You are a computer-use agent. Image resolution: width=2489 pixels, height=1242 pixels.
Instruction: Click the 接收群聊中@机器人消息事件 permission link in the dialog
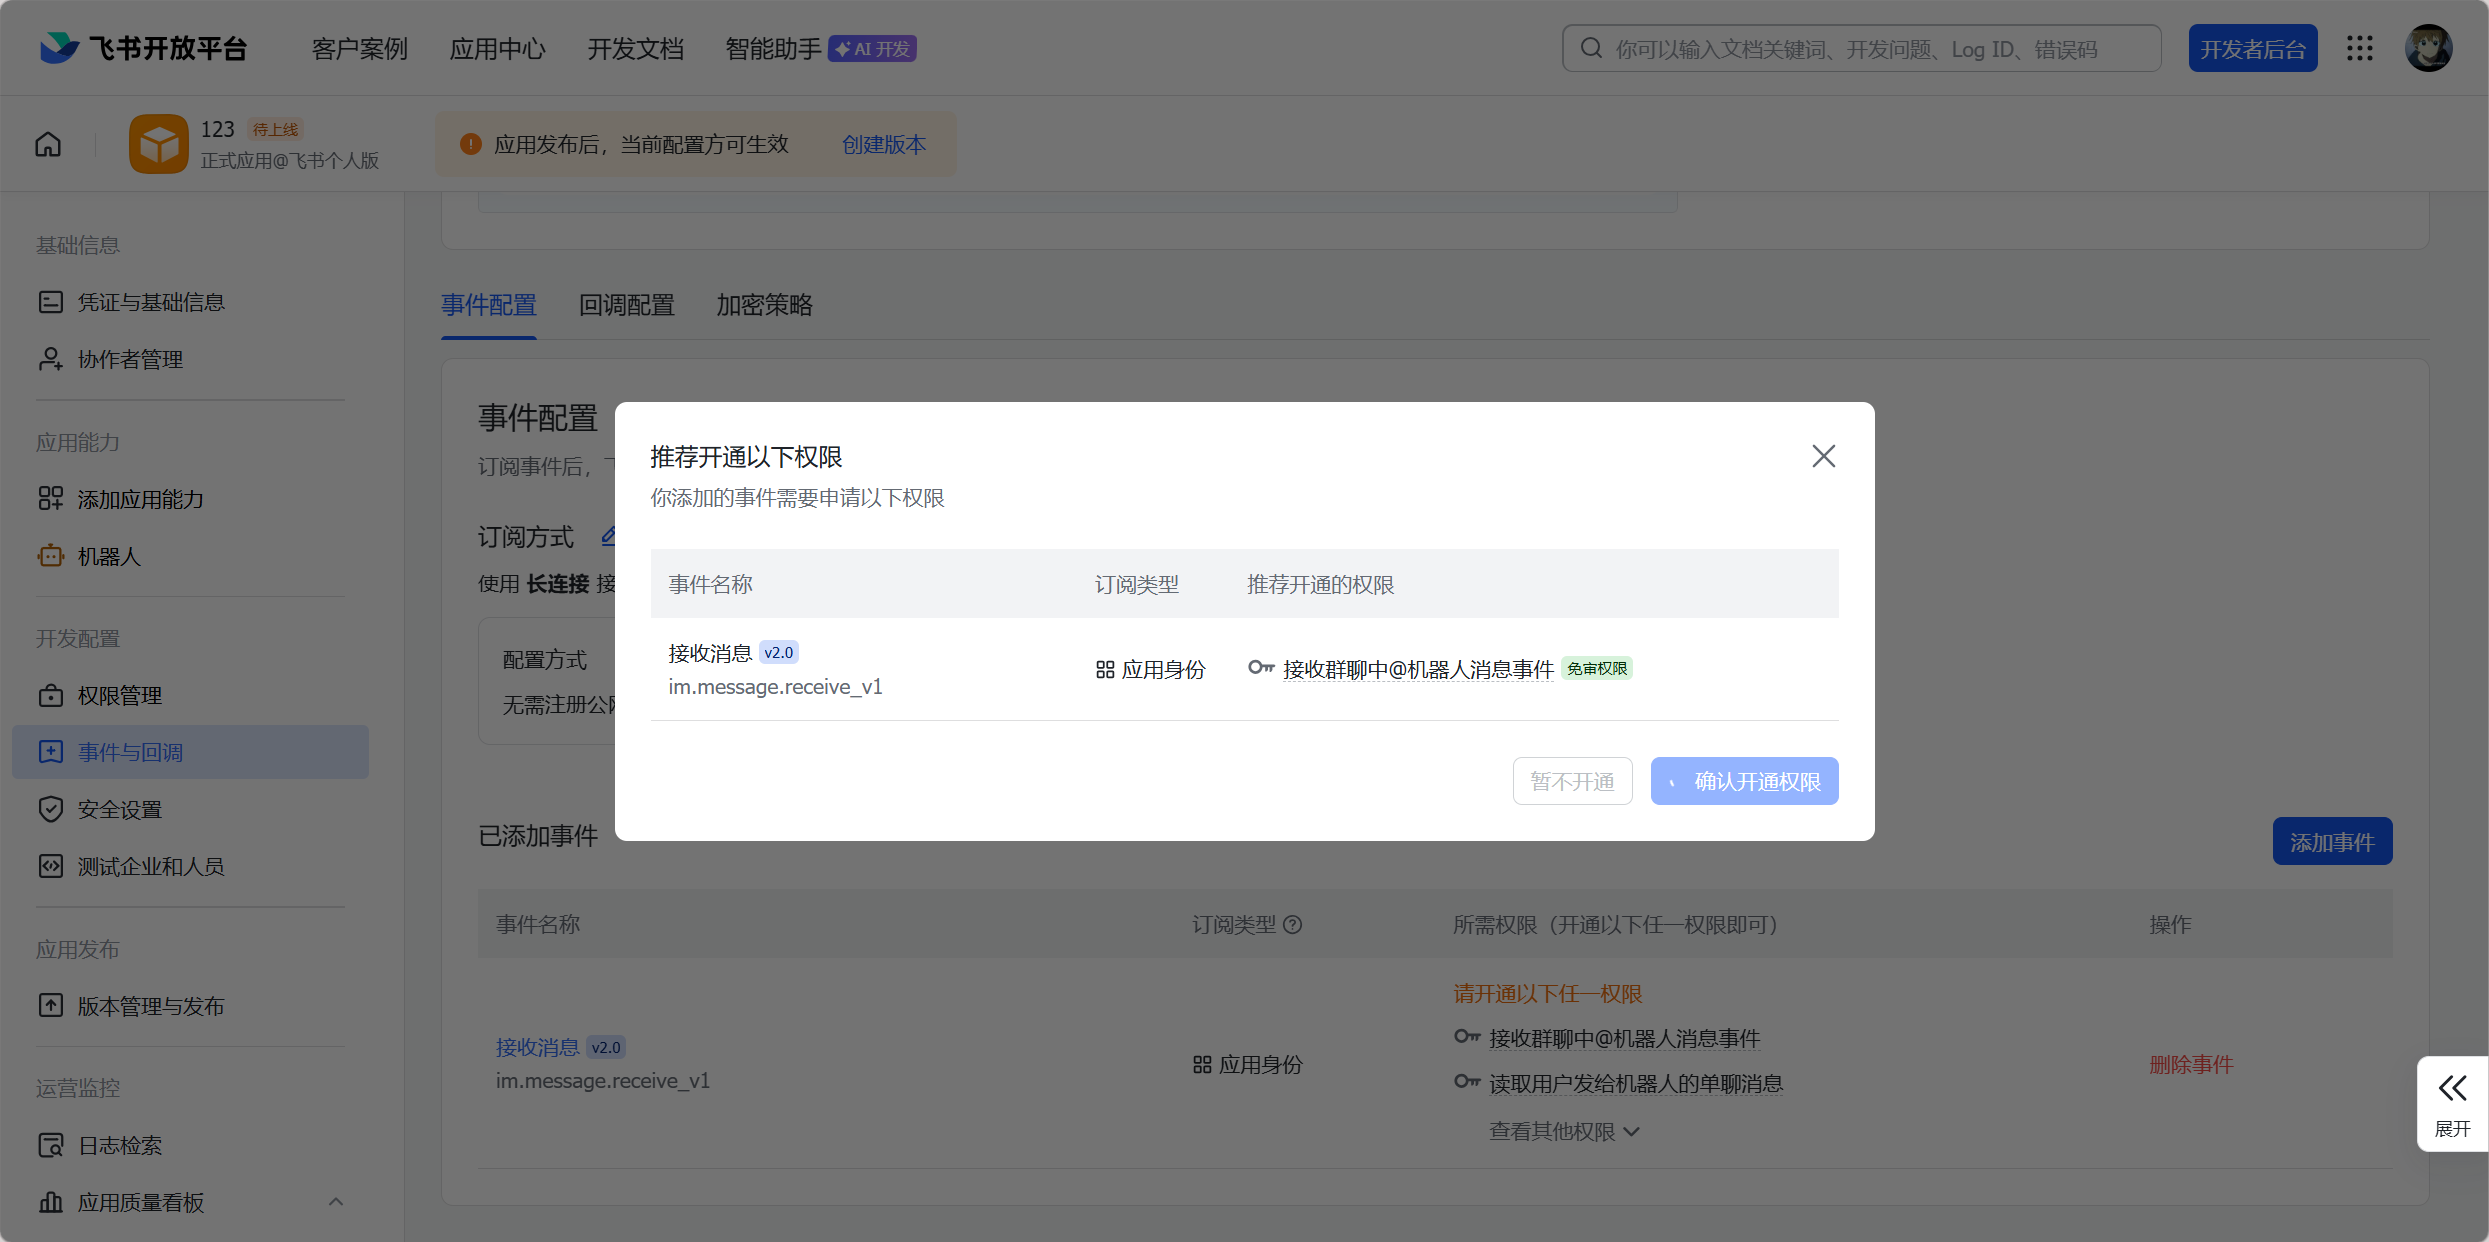click(x=1417, y=670)
